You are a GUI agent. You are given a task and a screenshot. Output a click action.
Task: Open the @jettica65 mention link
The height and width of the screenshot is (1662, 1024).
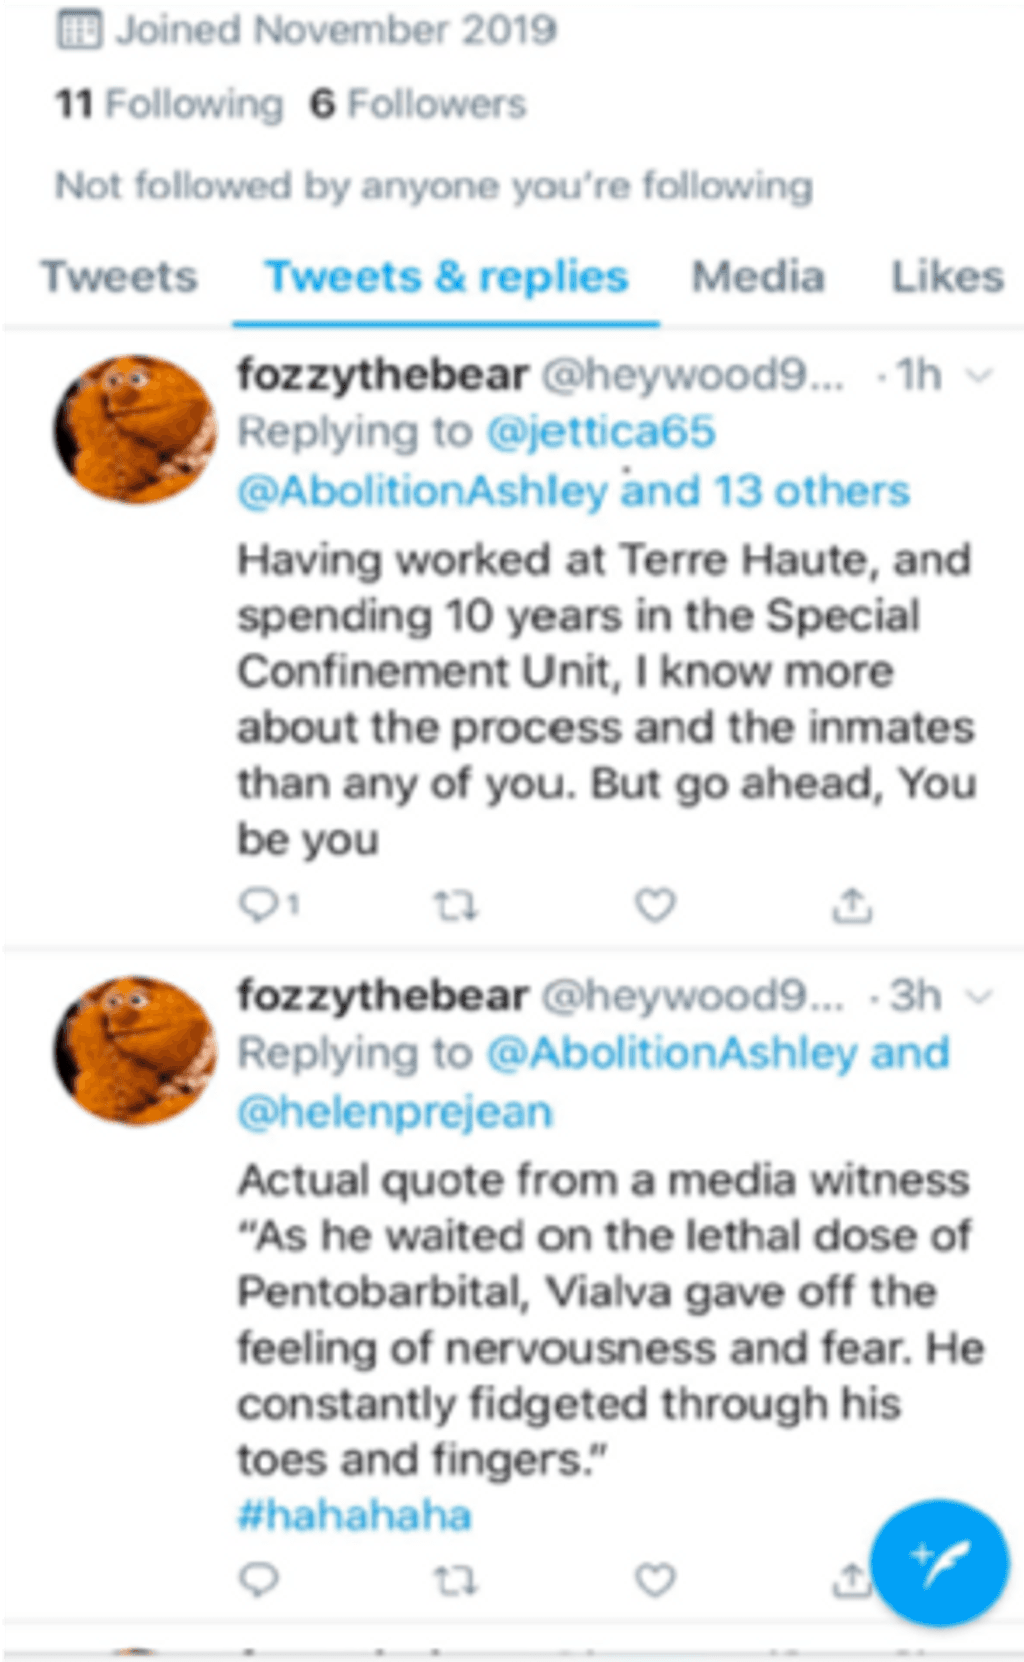(x=601, y=432)
